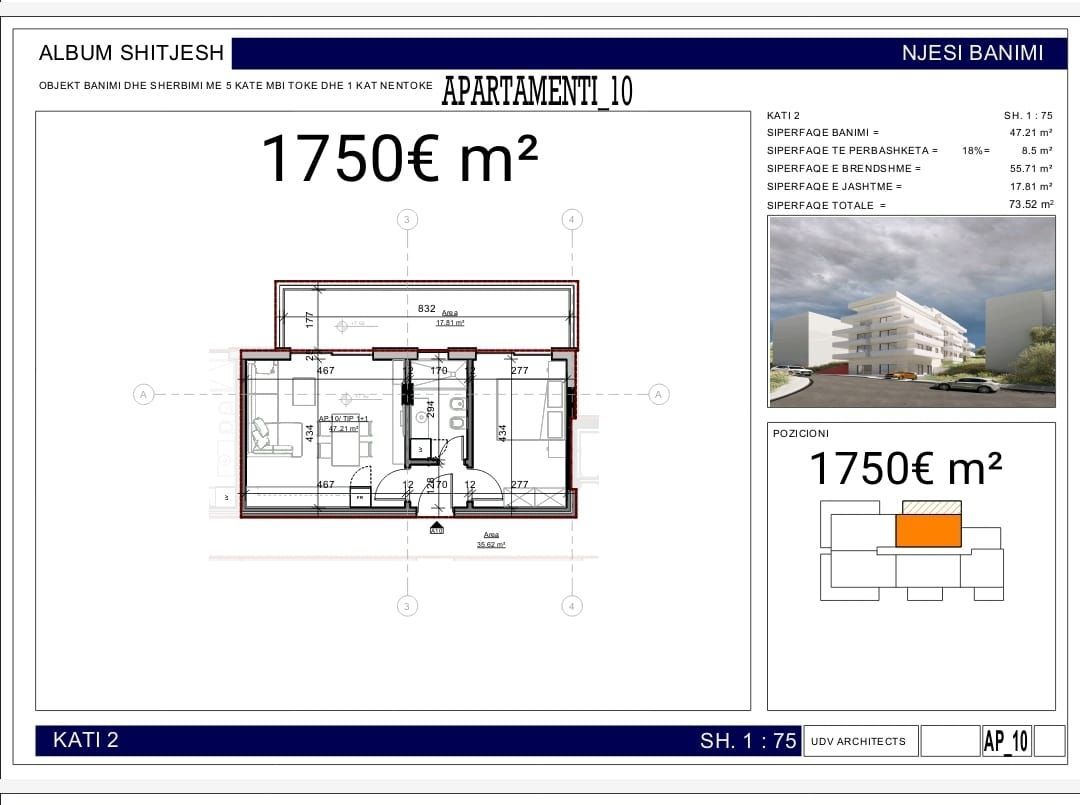
Task: Click the grid marker A on the left
Action: point(143,395)
